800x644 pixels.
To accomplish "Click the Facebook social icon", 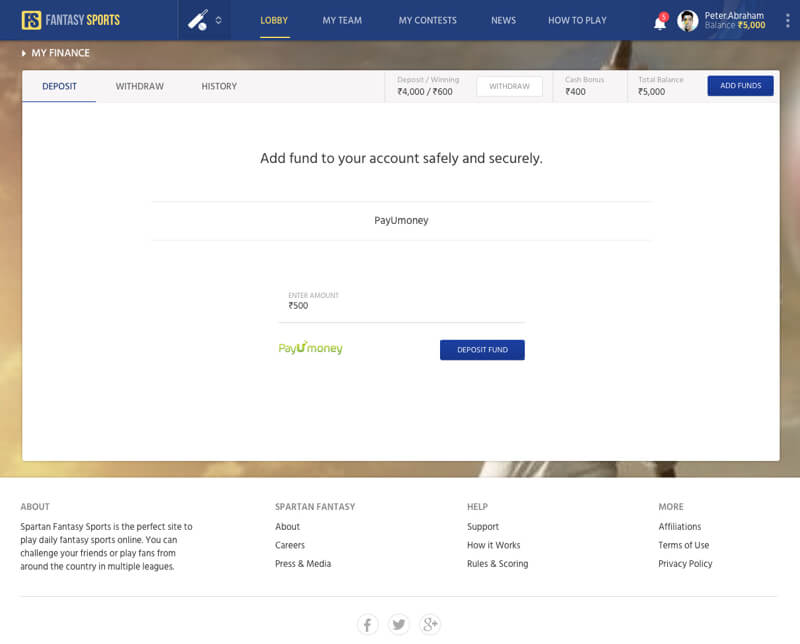I will (x=367, y=624).
